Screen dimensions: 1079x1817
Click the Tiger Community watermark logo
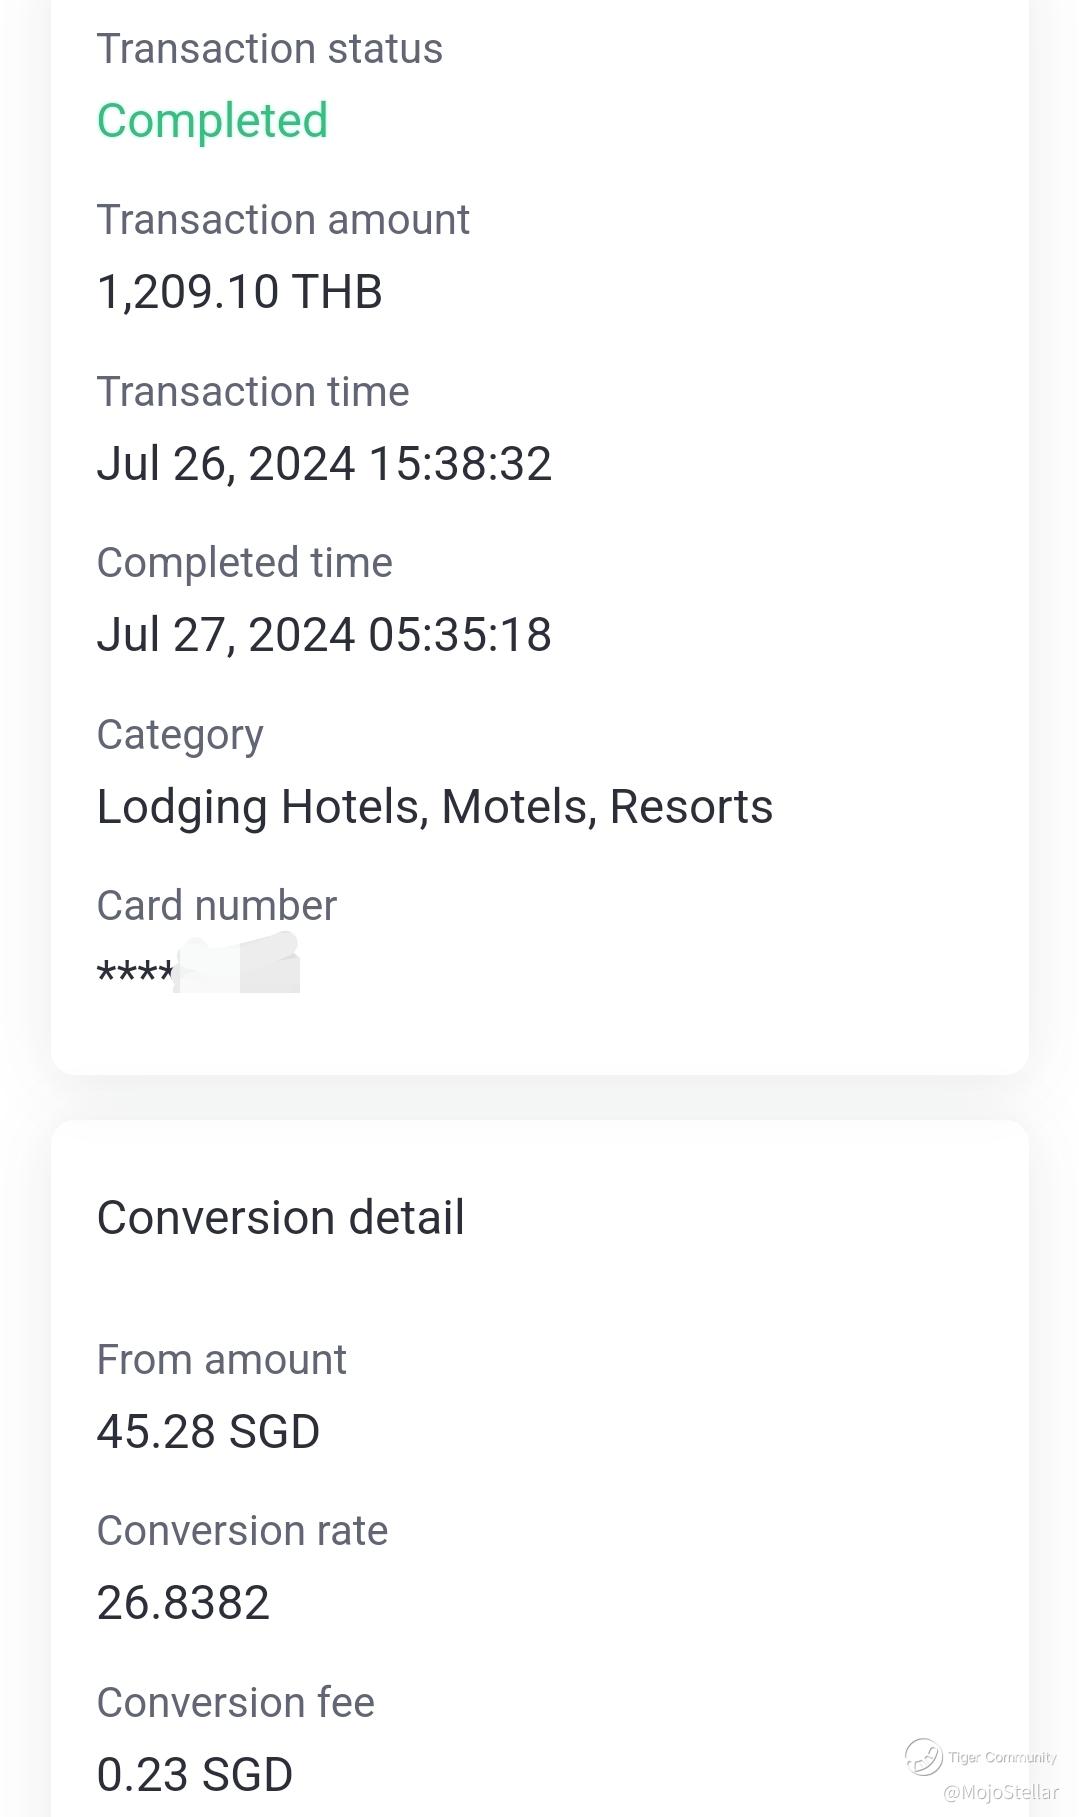click(x=924, y=1756)
